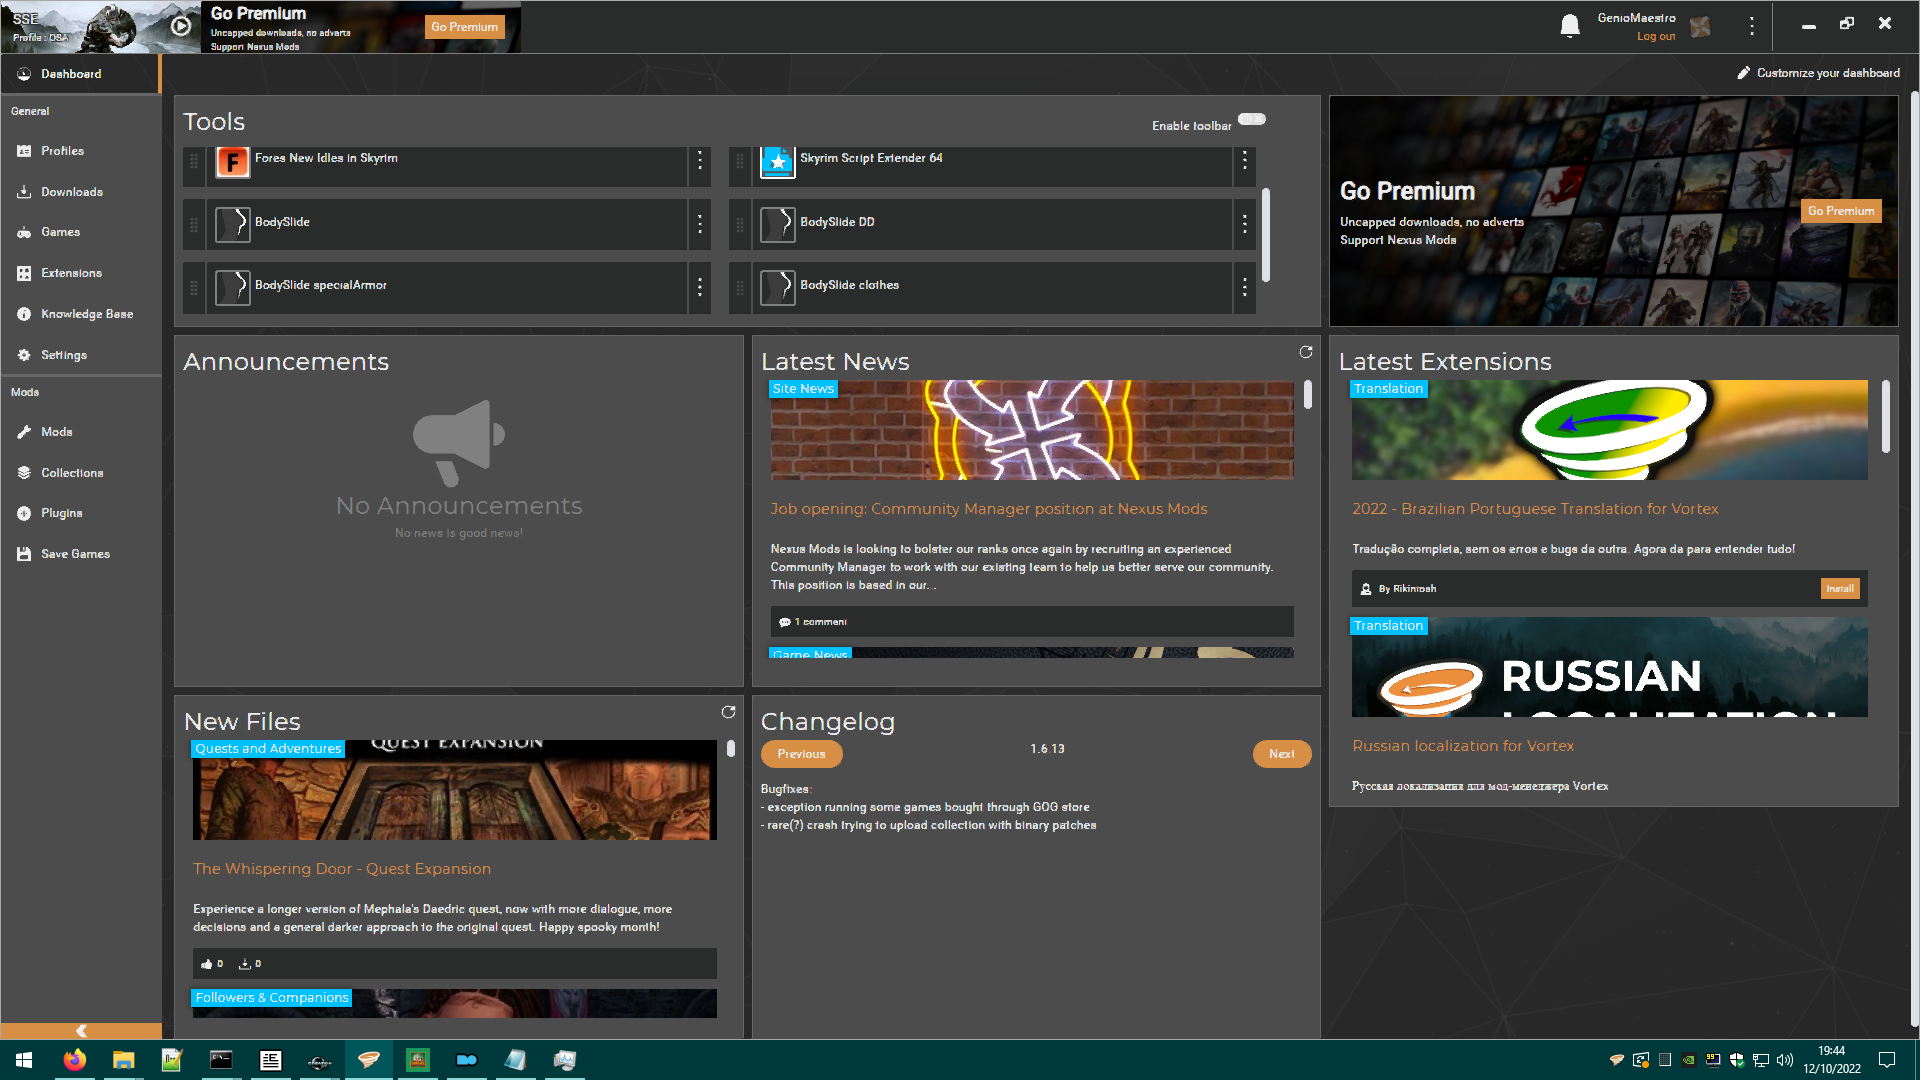
Task: Open options menu for BodySlide clothes
Action: (1244, 288)
